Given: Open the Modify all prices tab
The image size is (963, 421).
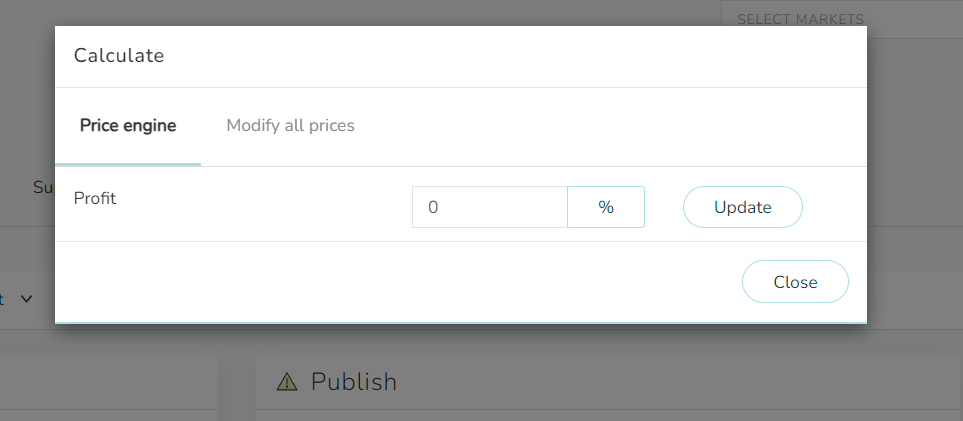Looking at the screenshot, I should coord(290,126).
